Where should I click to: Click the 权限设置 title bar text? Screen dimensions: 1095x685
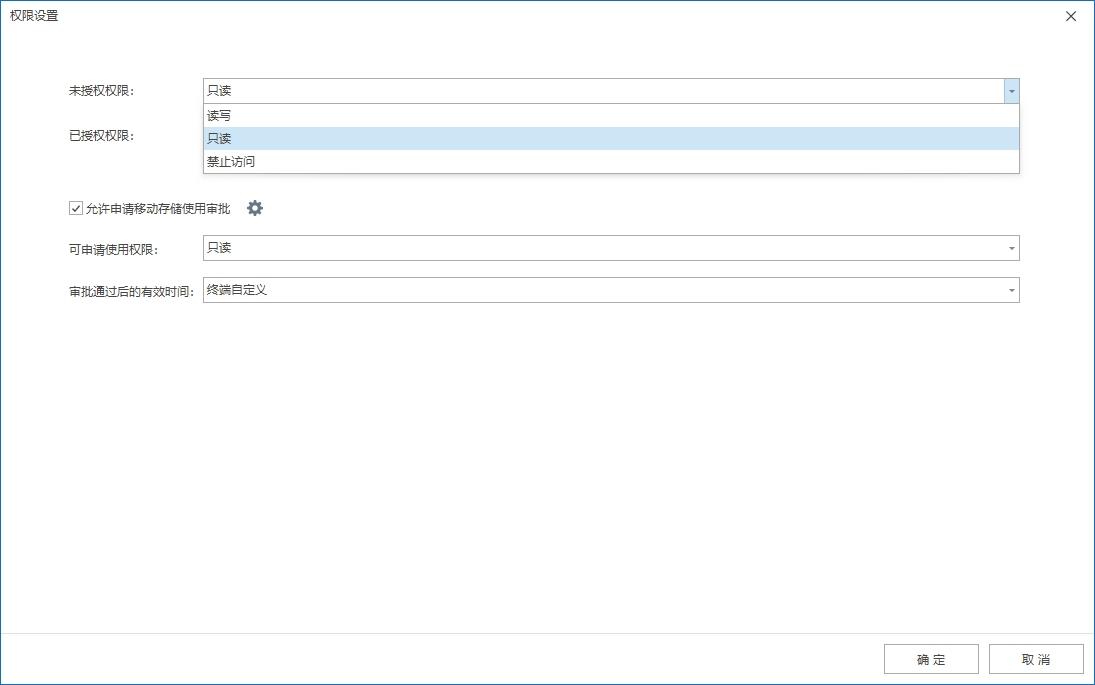[34, 16]
